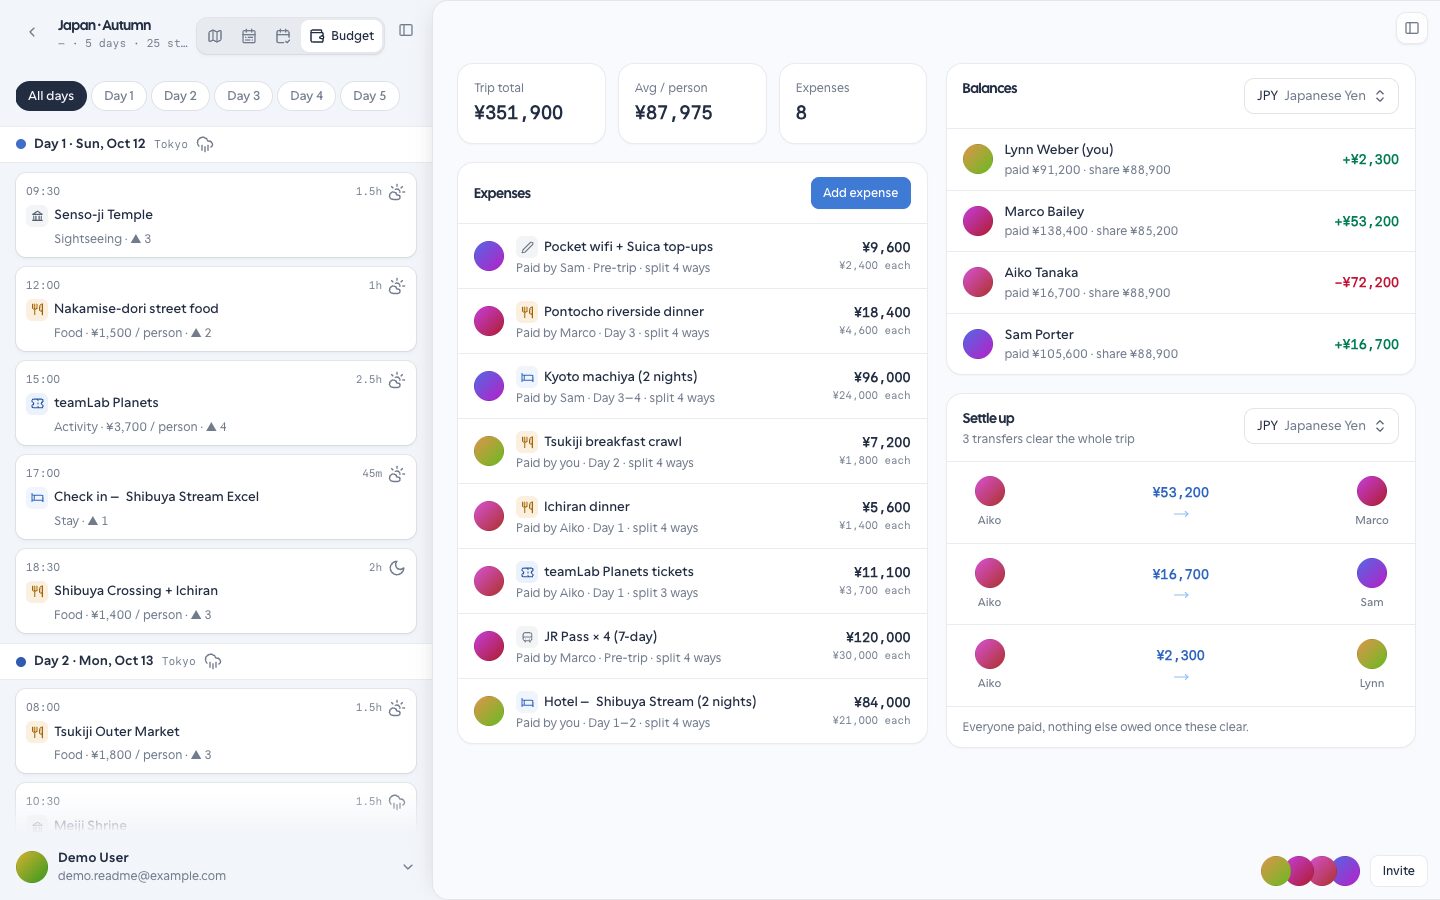
Task: Click the edit pencil icon on Pocket wifi expense
Action: 527,247
